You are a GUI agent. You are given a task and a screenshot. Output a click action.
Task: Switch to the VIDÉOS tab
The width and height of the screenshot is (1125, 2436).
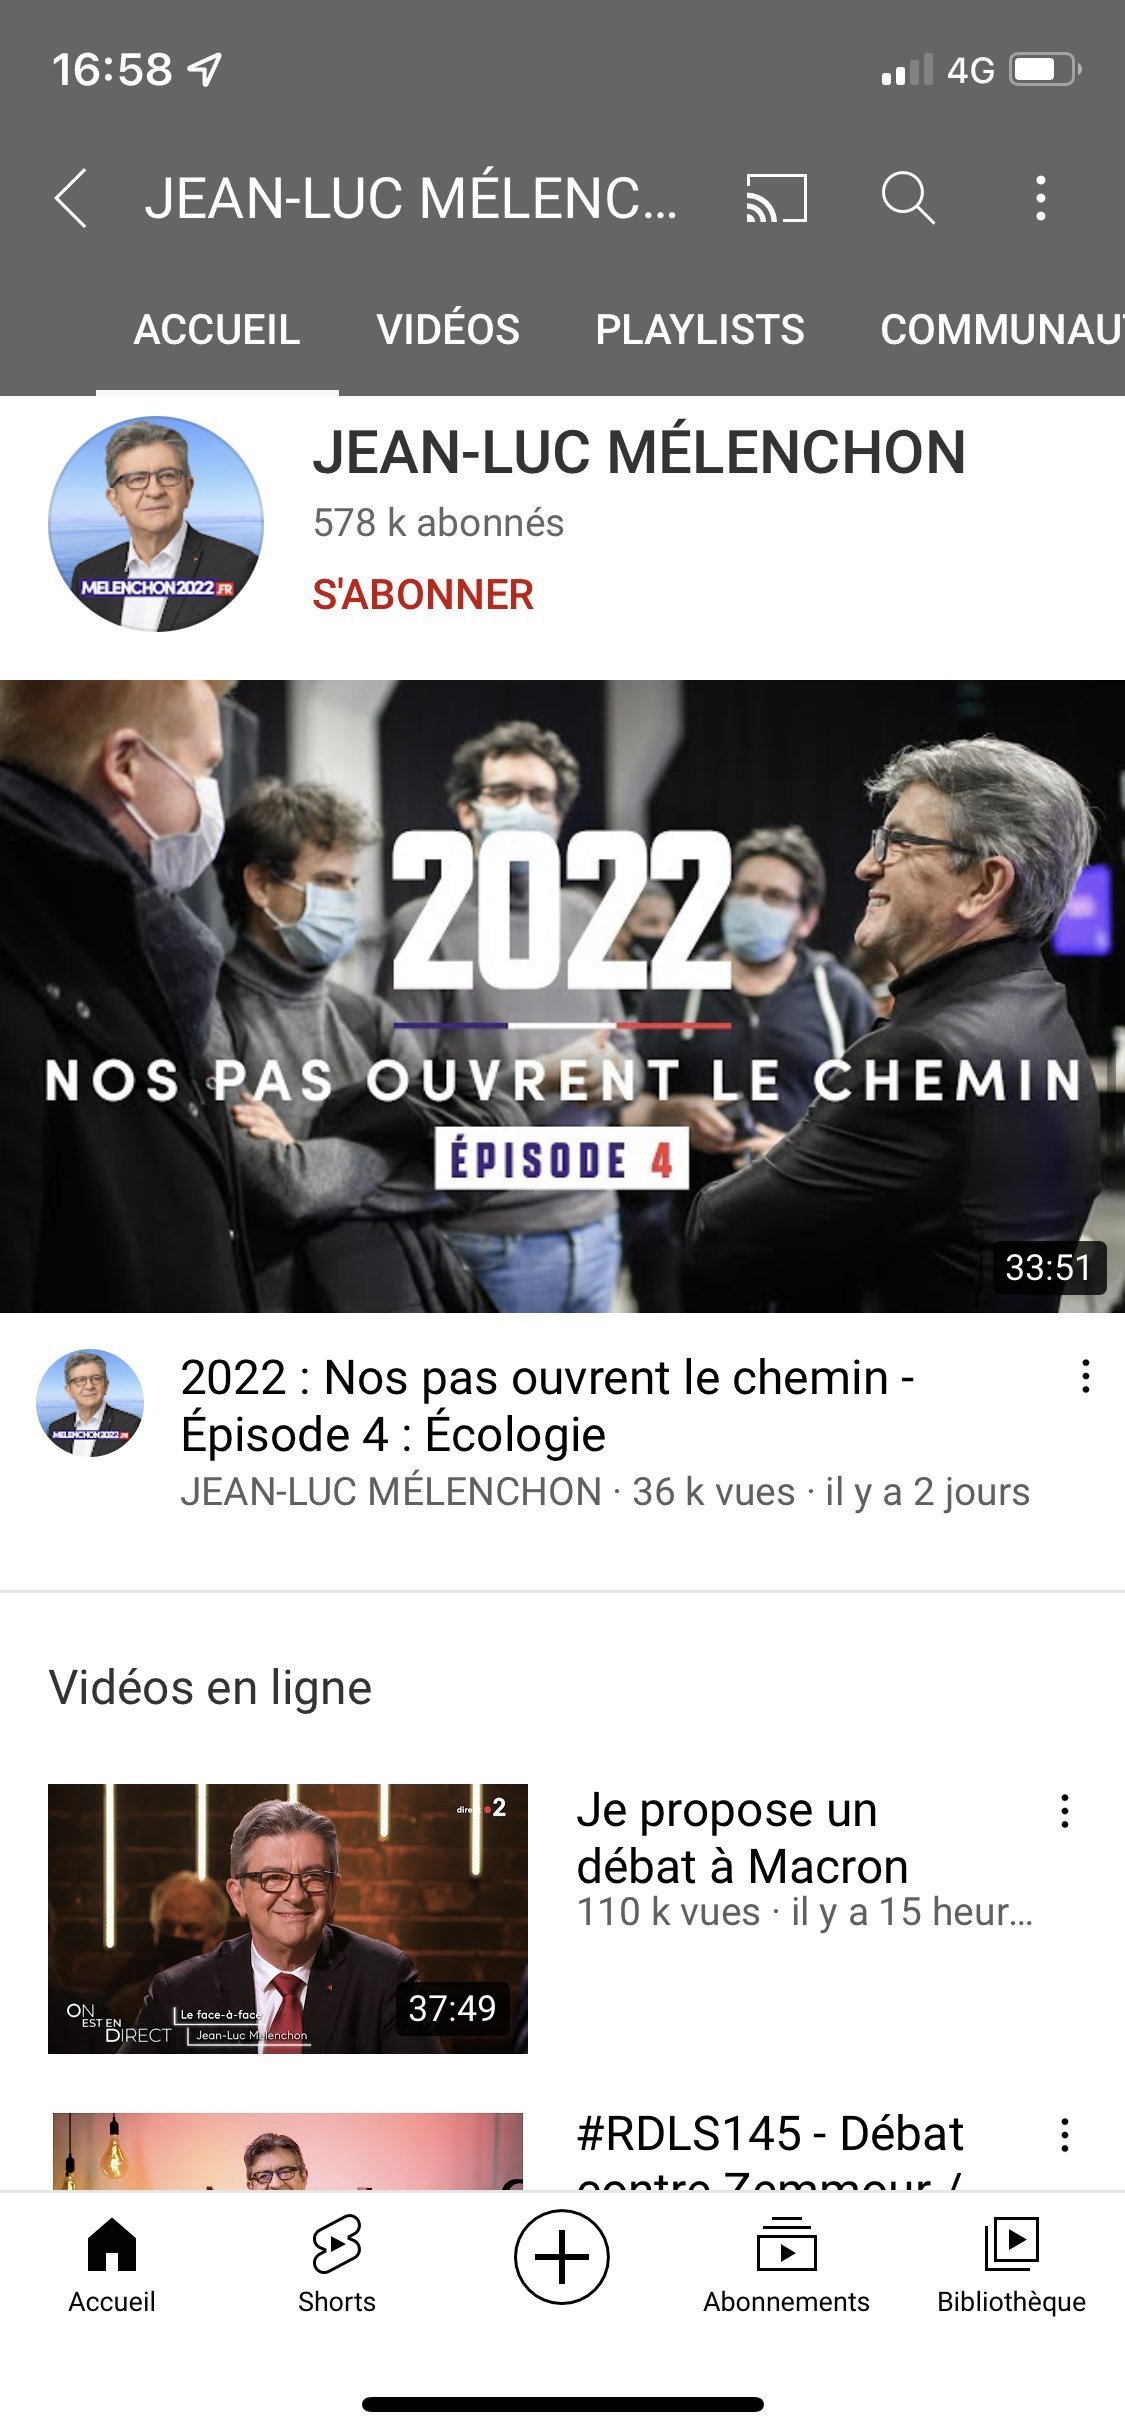(x=448, y=330)
